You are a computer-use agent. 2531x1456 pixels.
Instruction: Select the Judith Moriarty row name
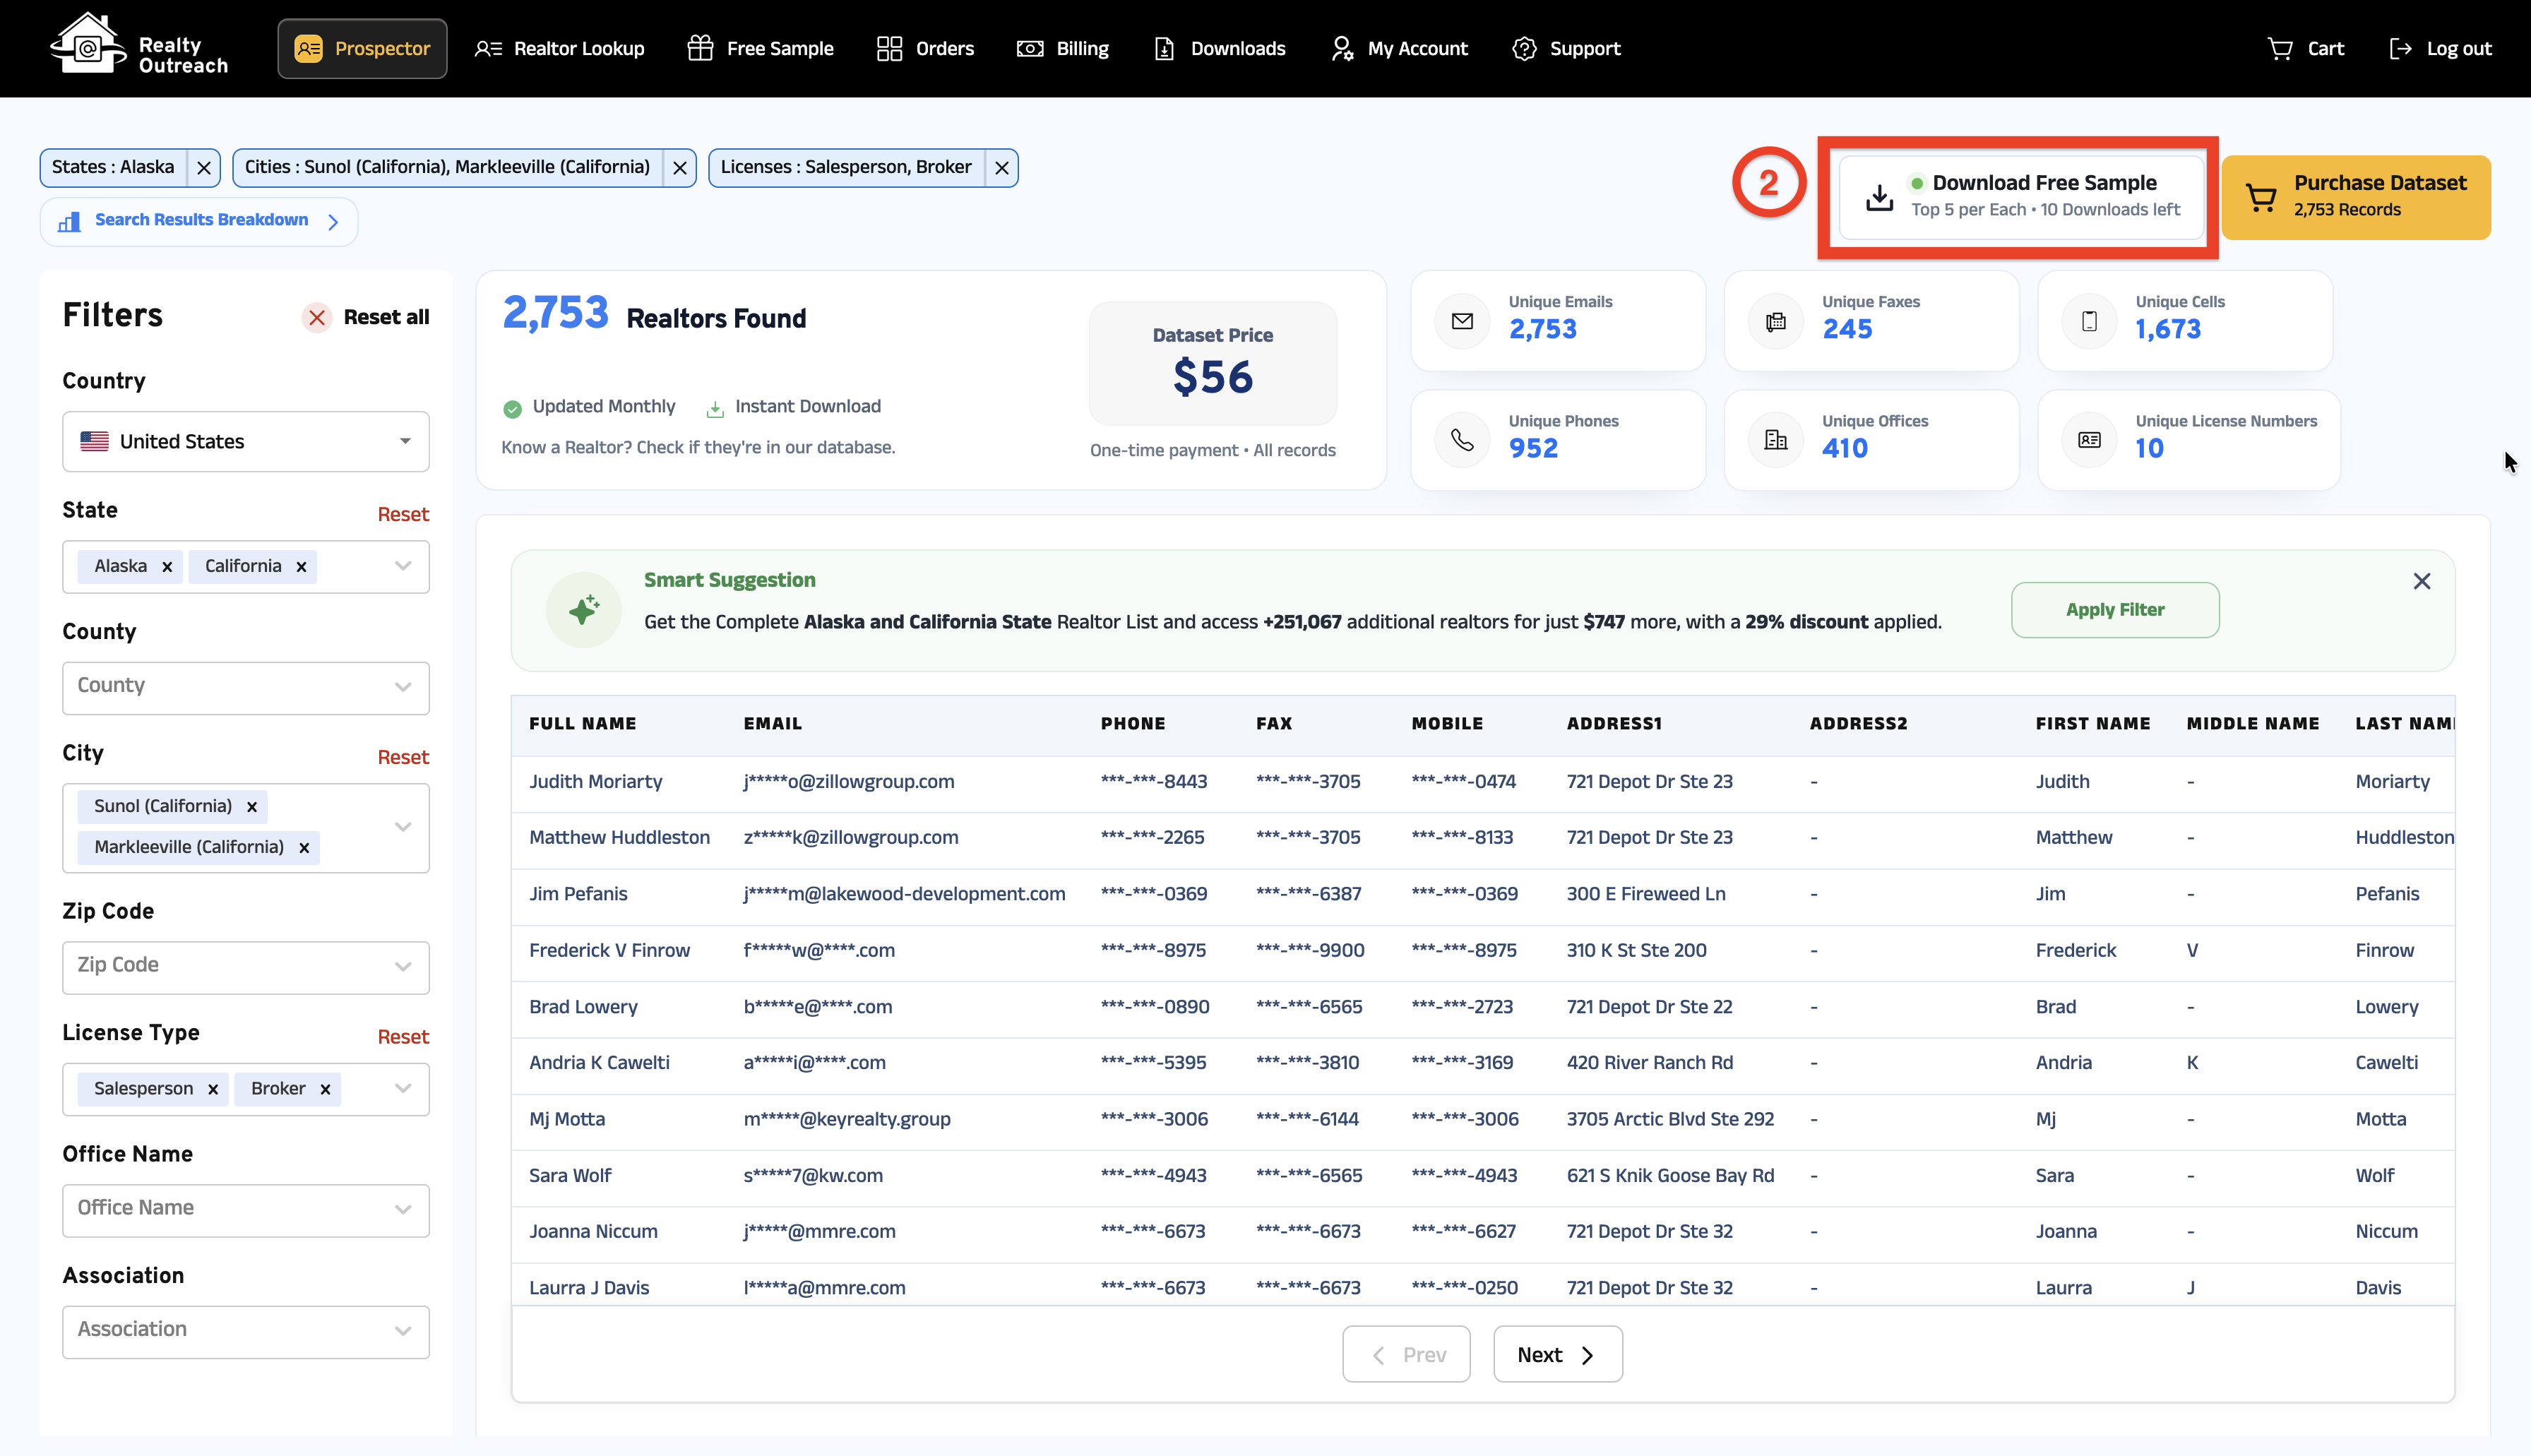[596, 782]
